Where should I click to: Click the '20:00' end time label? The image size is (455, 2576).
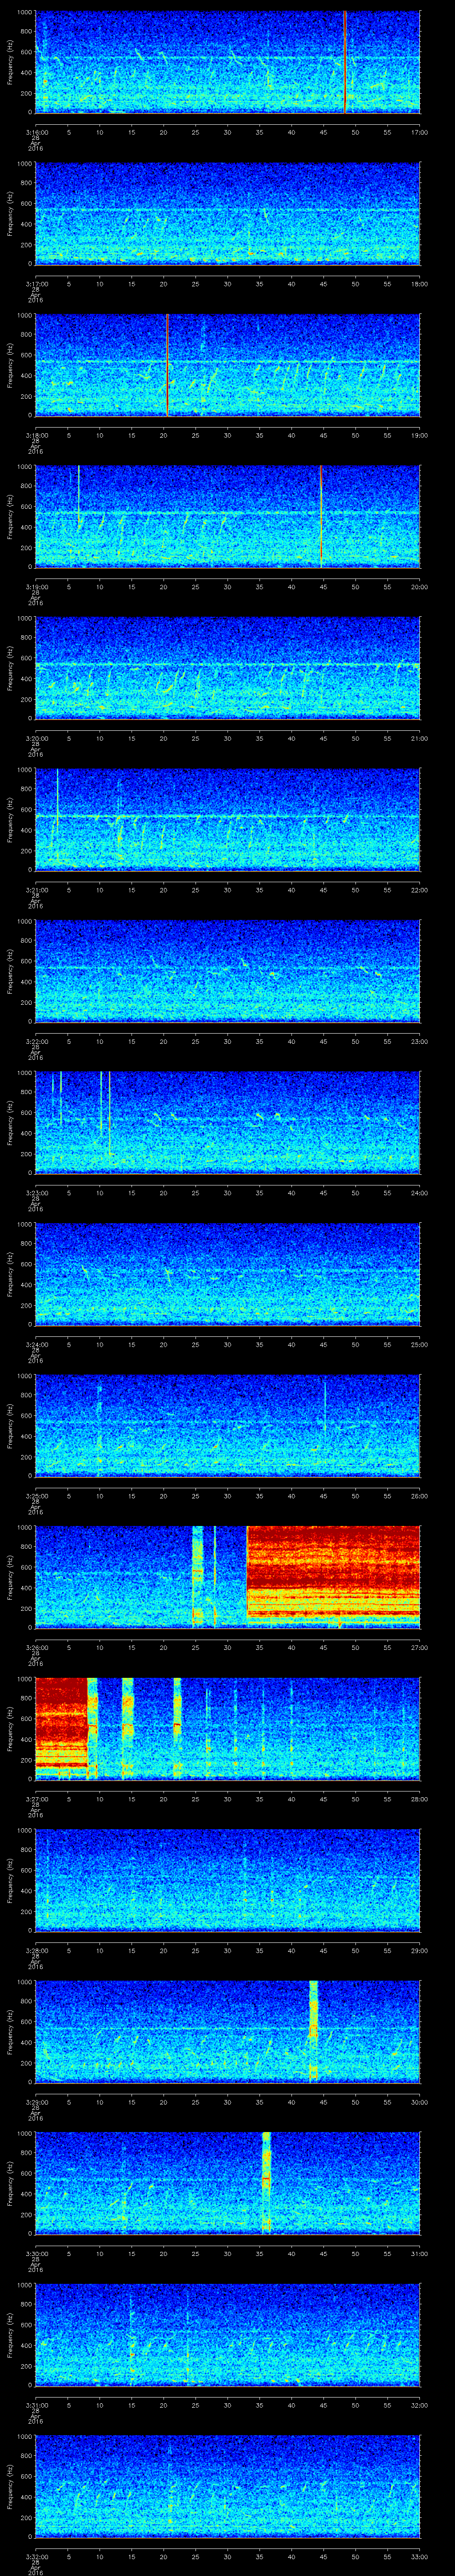[420, 587]
